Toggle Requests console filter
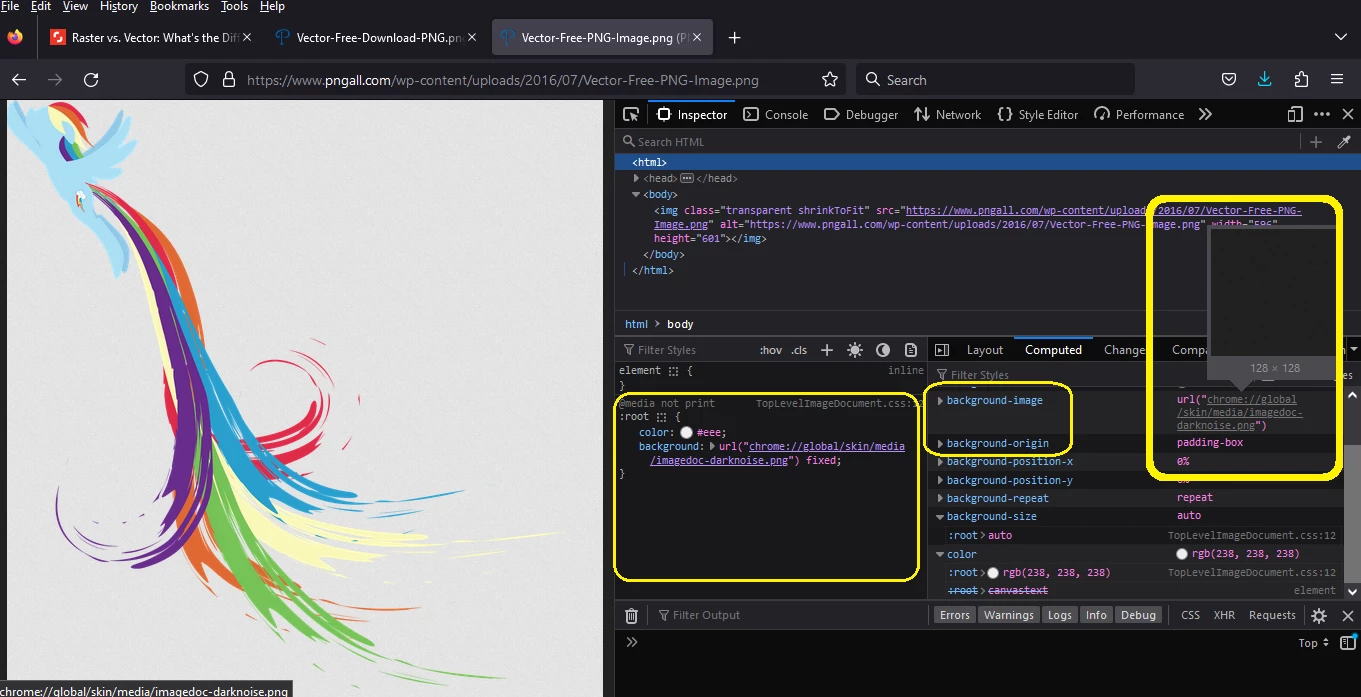 [x=1272, y=615]
